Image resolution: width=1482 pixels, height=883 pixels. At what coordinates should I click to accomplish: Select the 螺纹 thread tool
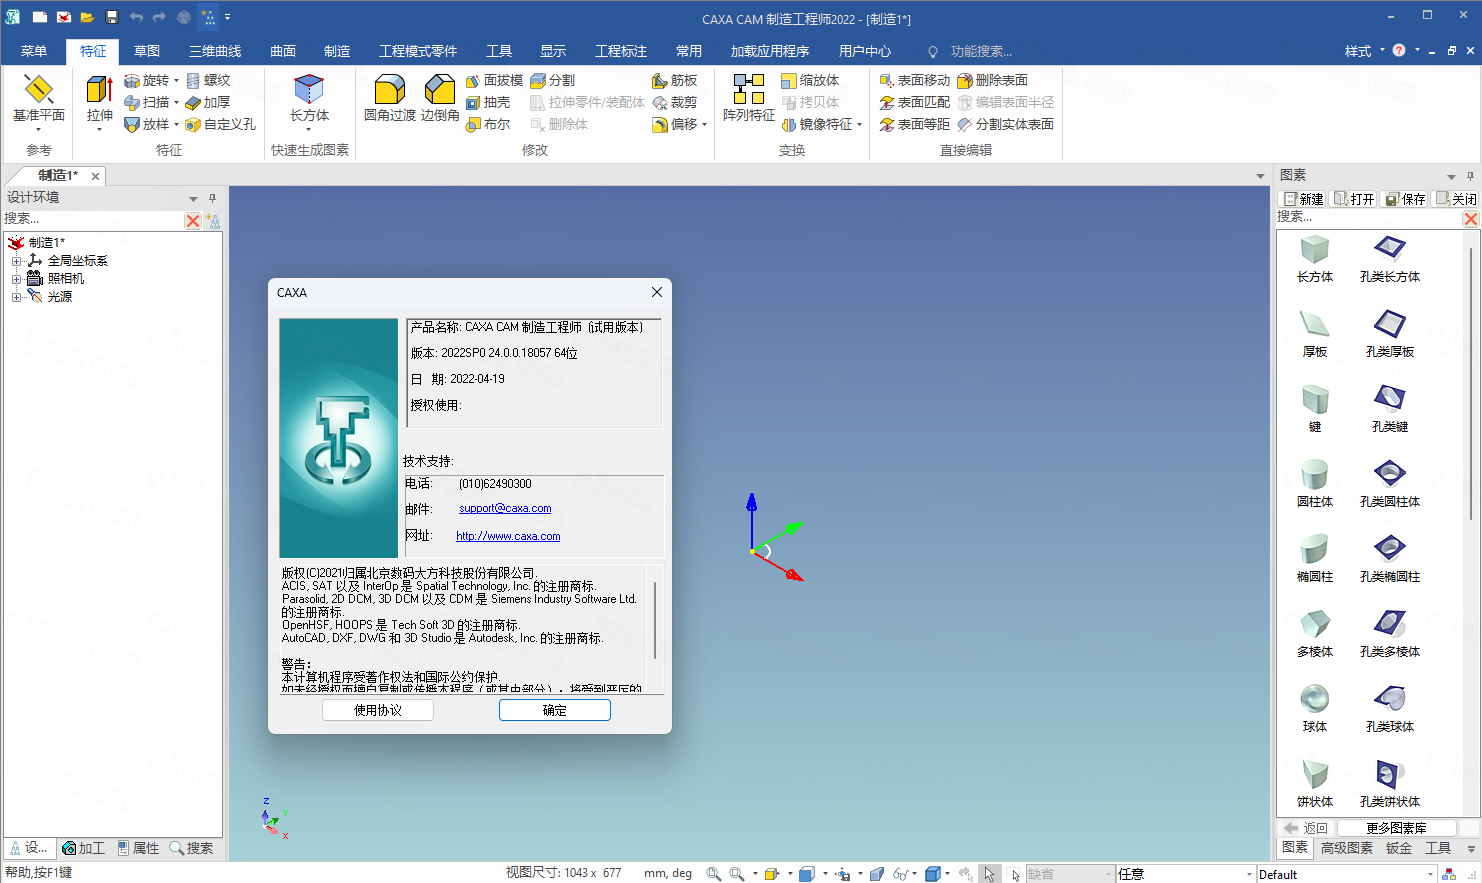pos(208,80)
